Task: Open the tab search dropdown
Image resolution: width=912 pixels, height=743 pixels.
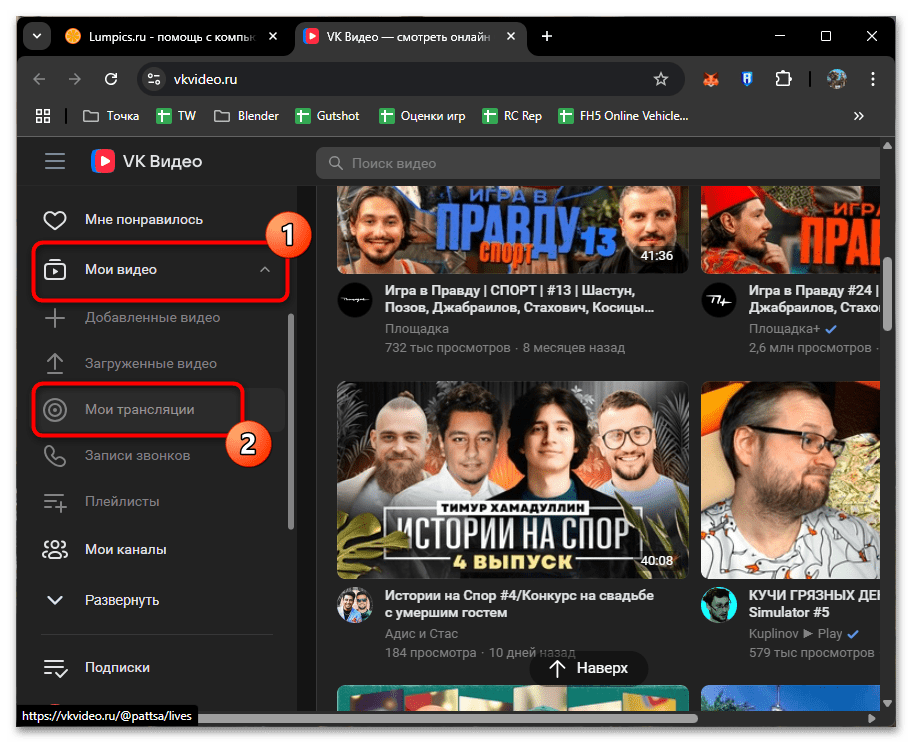Action: point(37,36)
